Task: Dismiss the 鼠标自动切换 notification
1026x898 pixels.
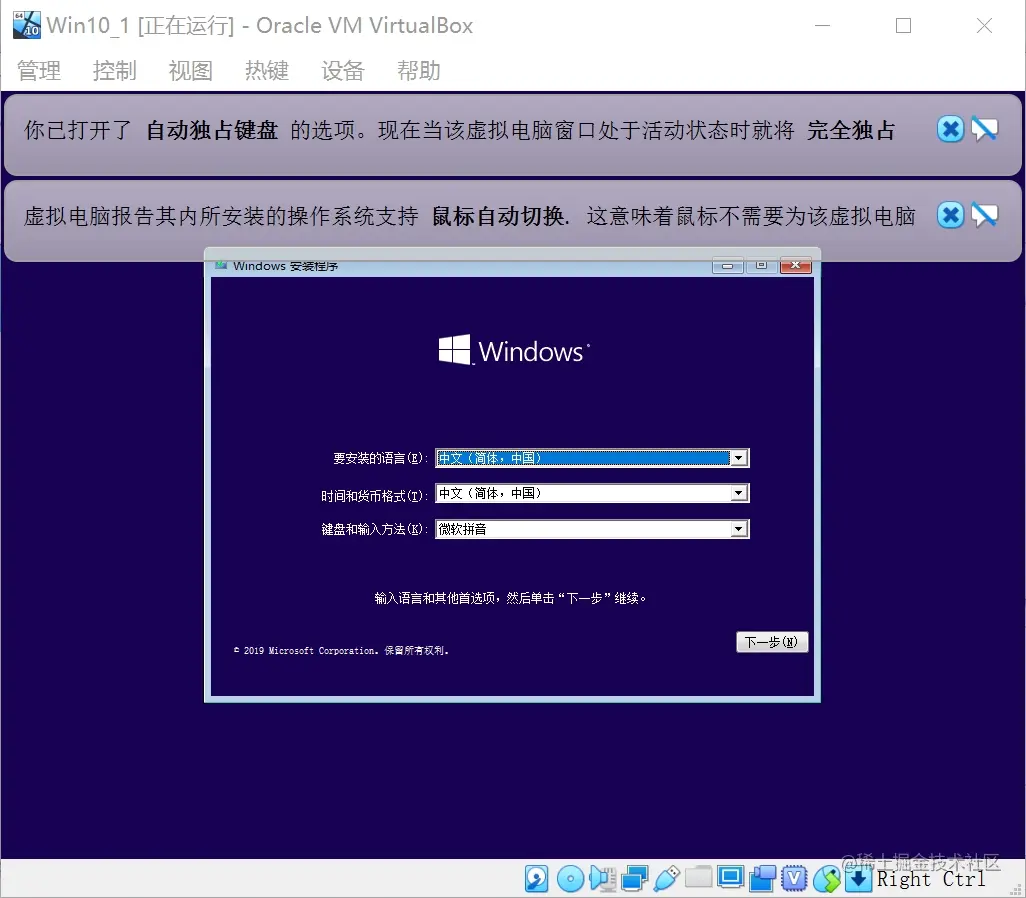Action: click(x=950, y=215)
